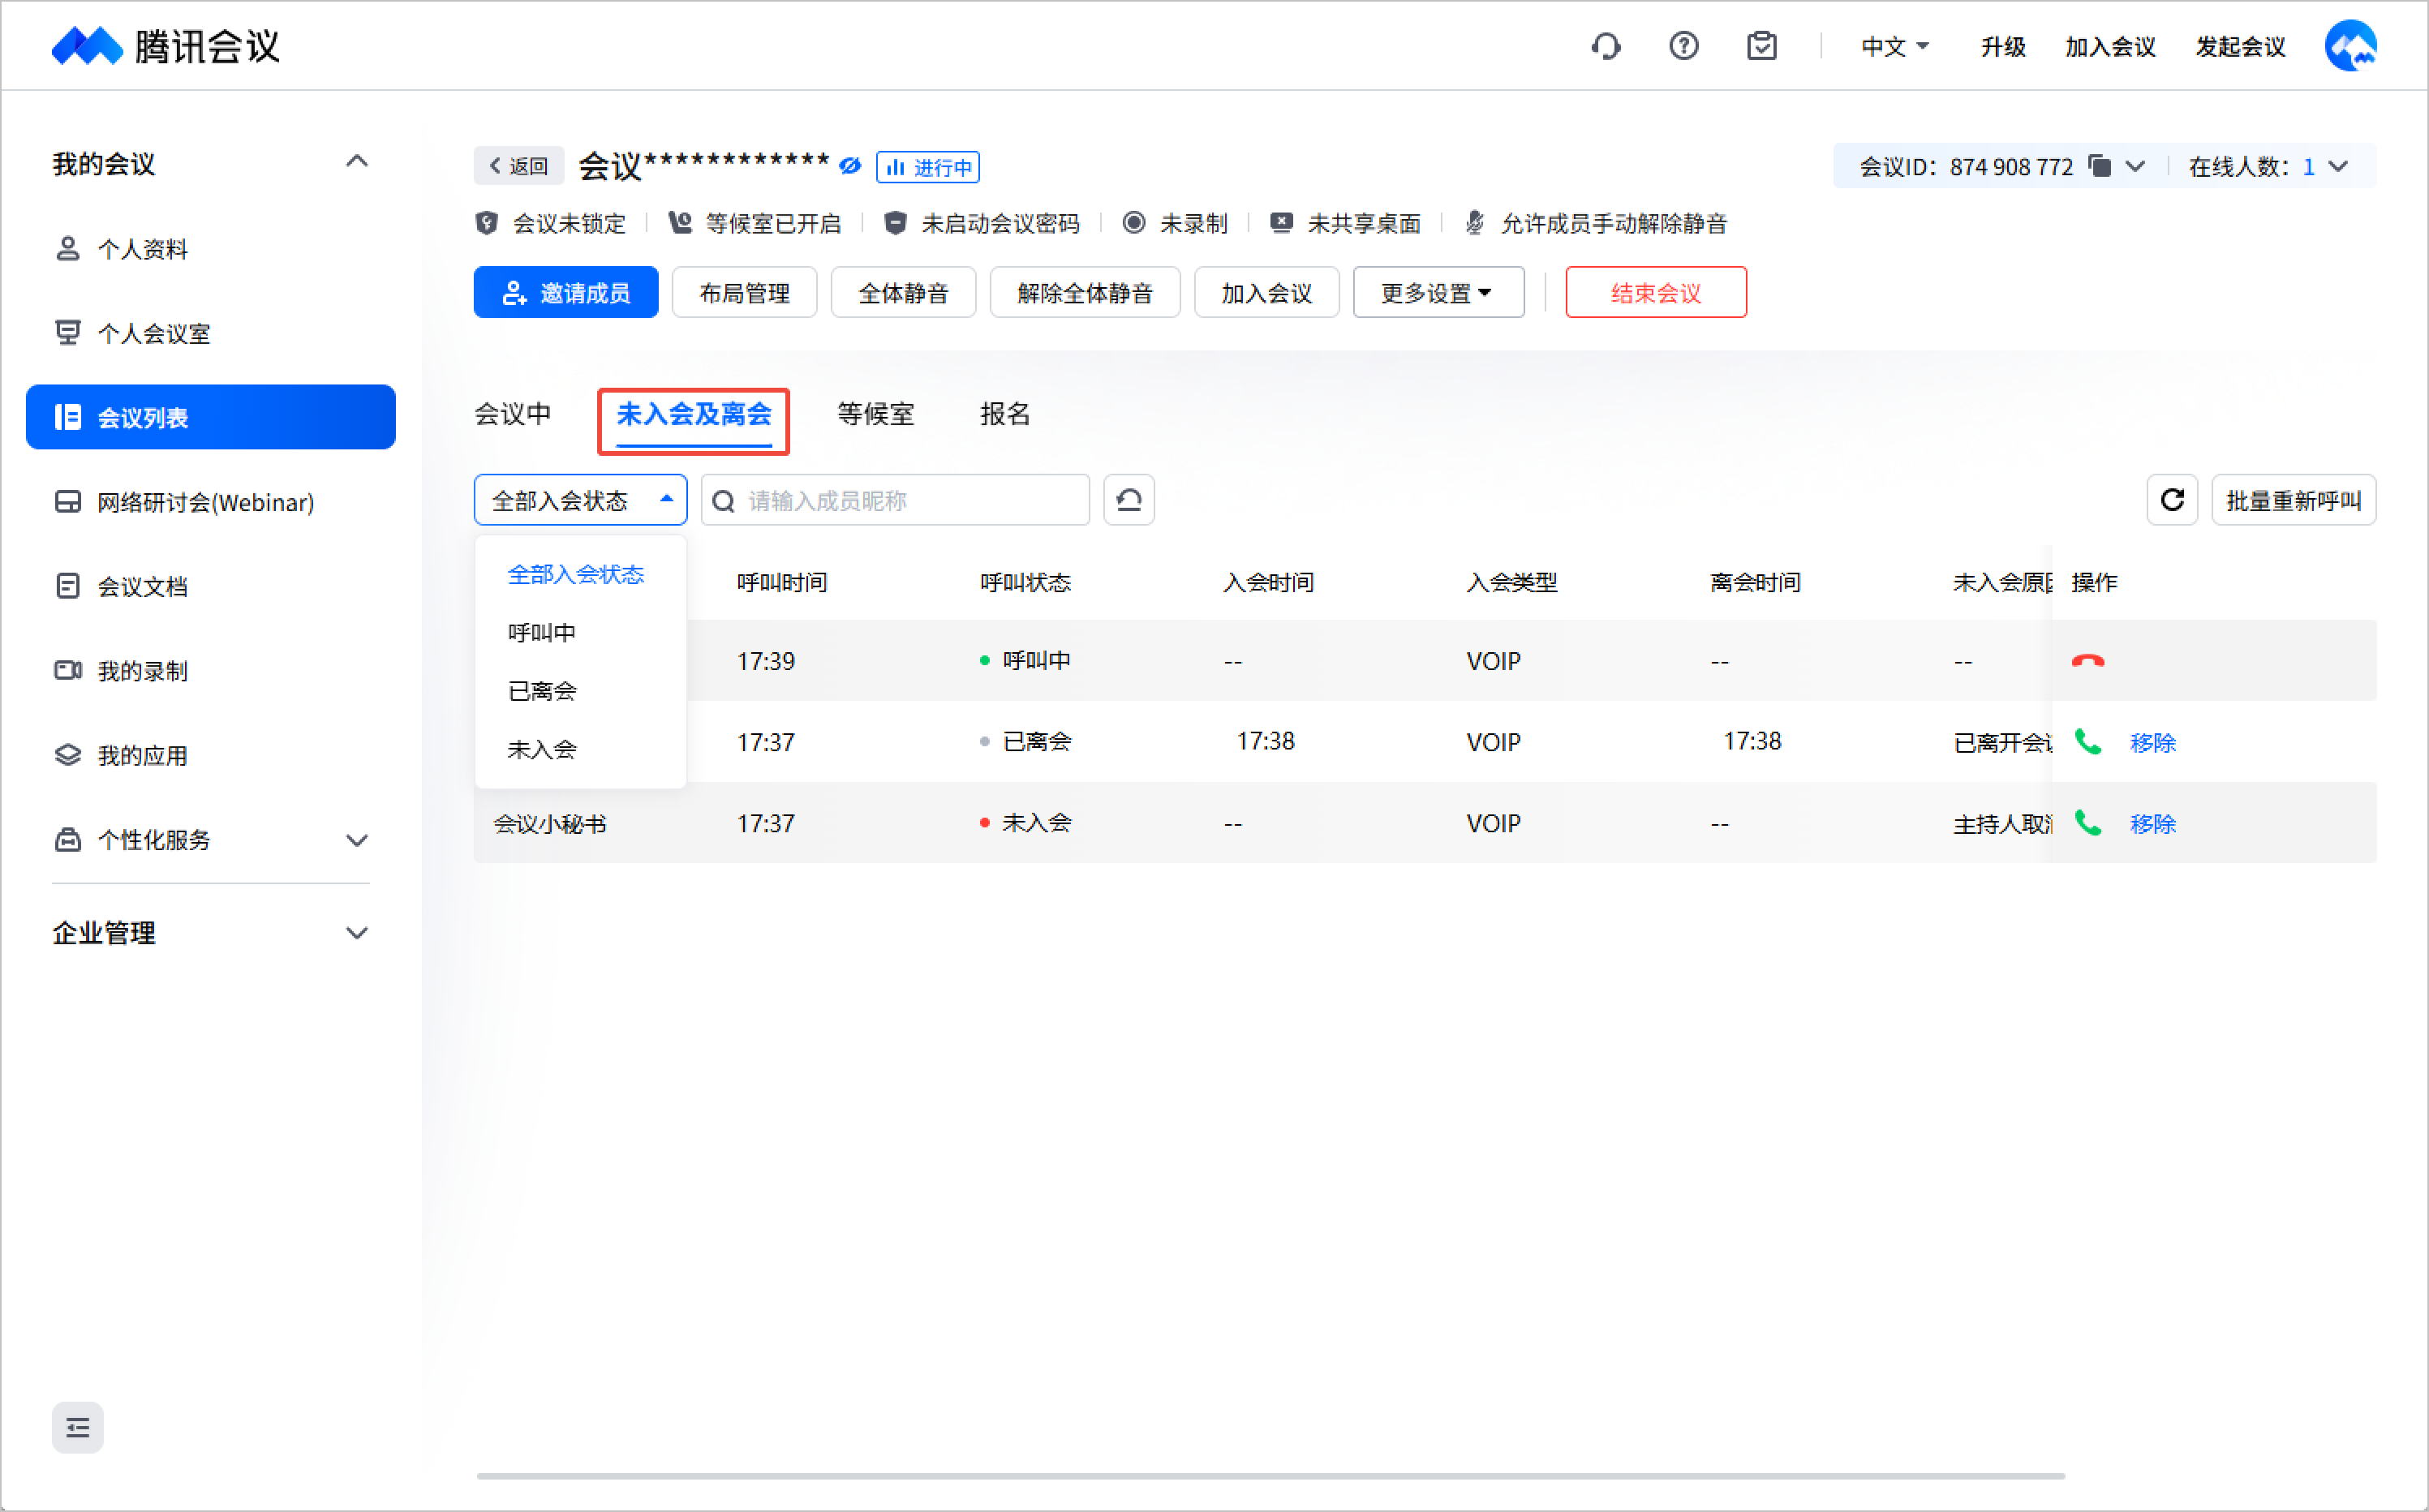Click the horizontal scrollbar at the bottom
The width and height of the screenshot is (2429, 1512).
[1270, 1476]
